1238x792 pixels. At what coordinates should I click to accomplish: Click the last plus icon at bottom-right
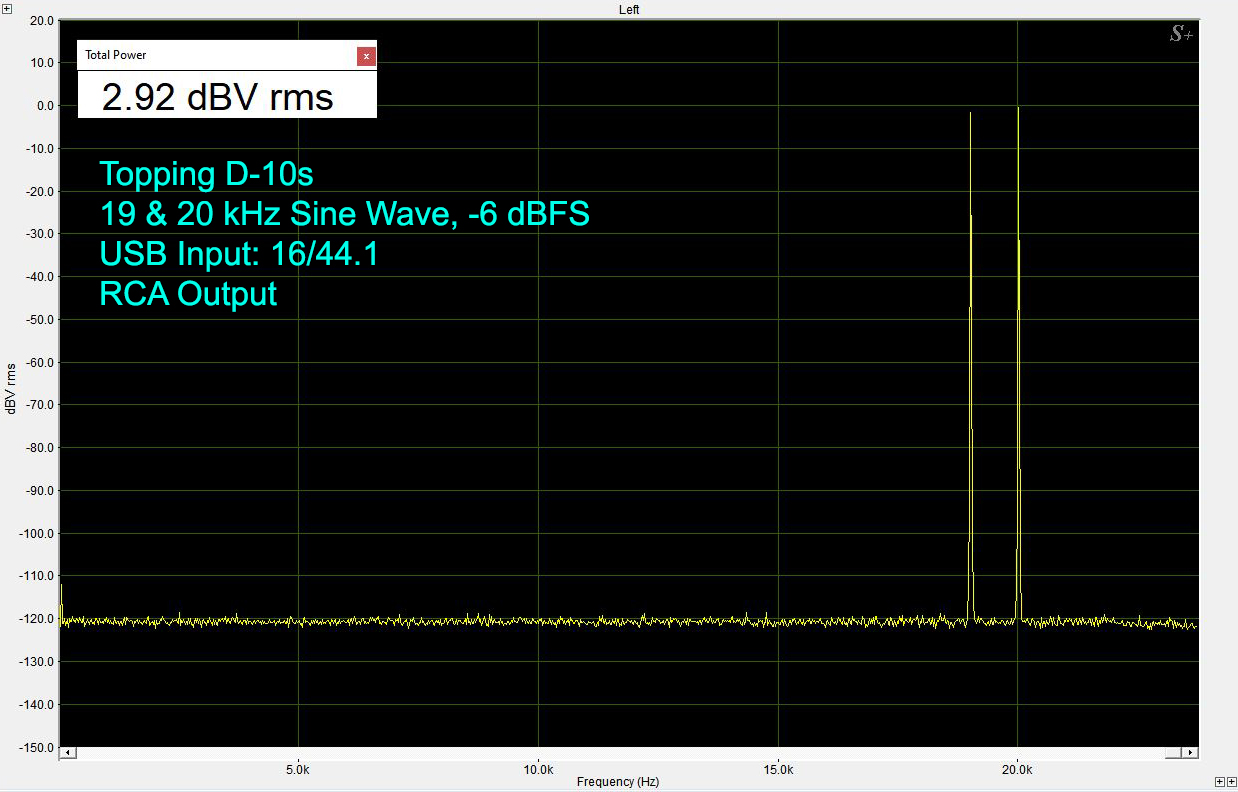tap(1230, 781)
